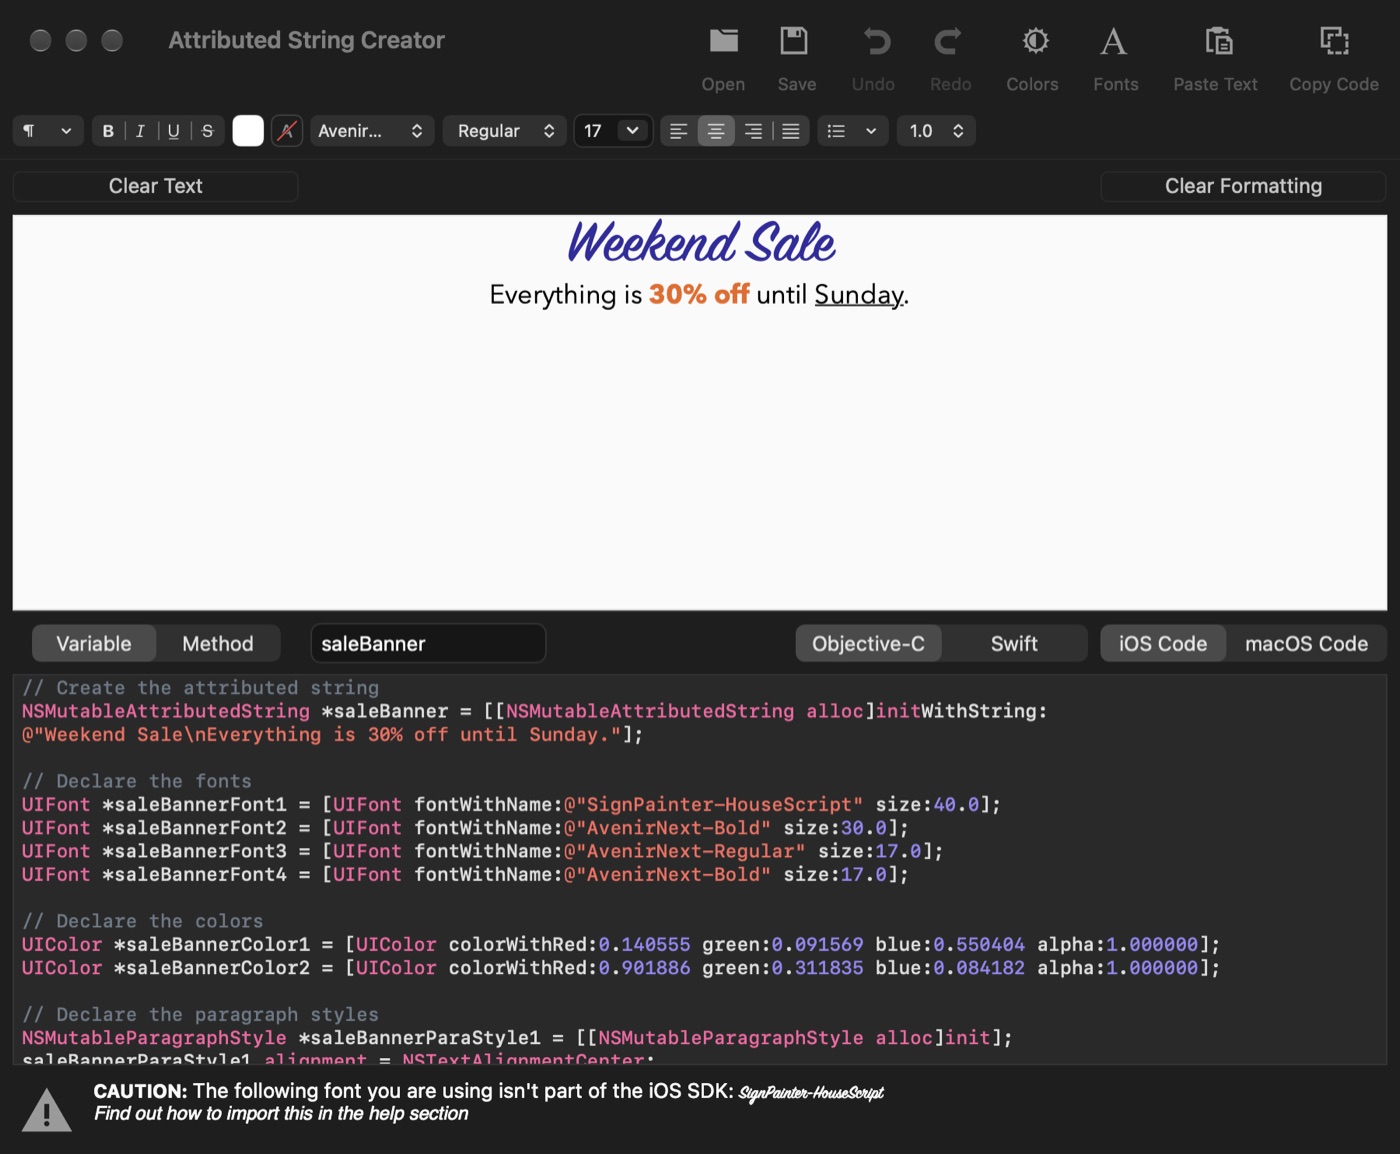
Task: Click the '// Create the attributed string' comment
Action: point(201,688)
